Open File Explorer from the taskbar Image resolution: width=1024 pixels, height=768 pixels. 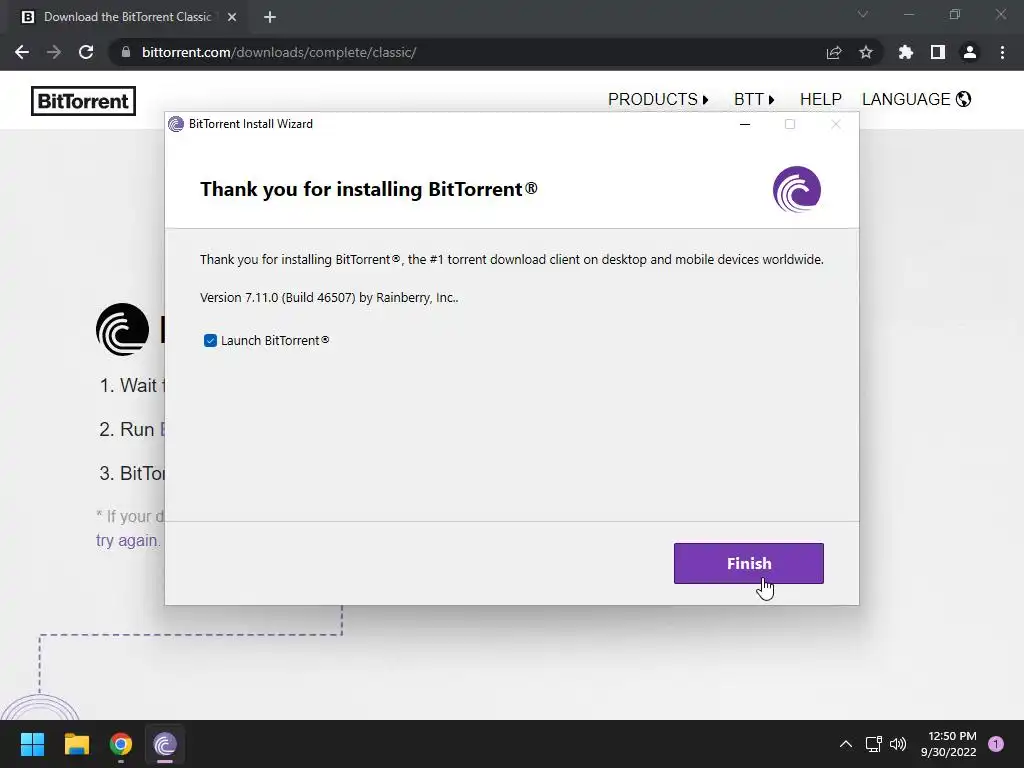(x=76, y=744)
